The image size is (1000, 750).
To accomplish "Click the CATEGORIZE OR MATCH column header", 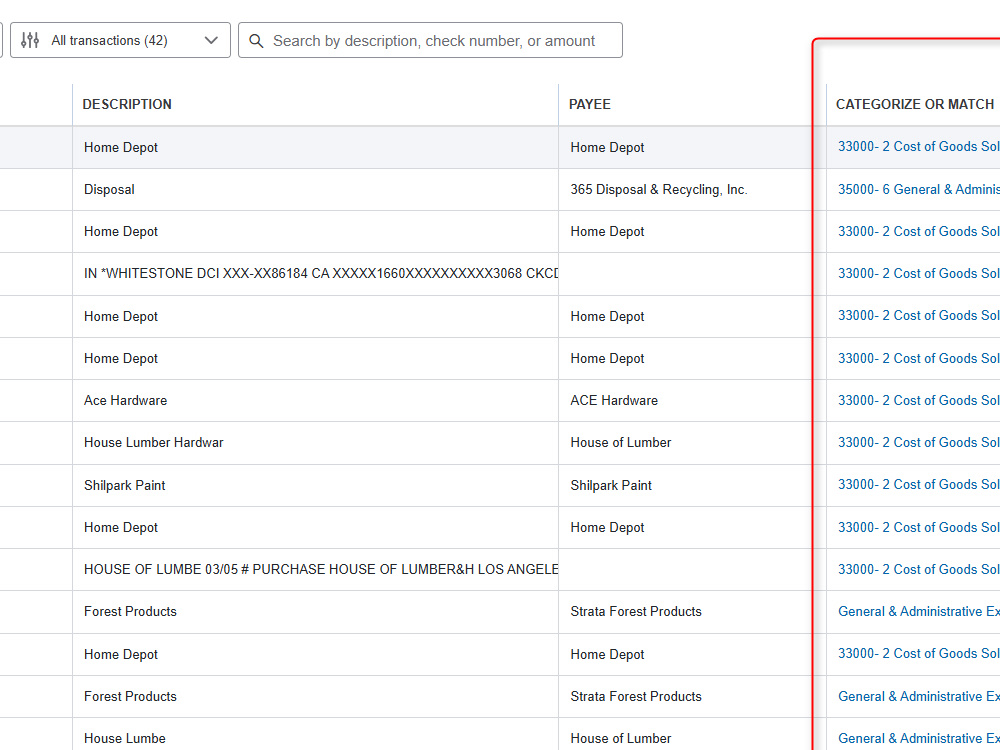I will coord(915,104).
